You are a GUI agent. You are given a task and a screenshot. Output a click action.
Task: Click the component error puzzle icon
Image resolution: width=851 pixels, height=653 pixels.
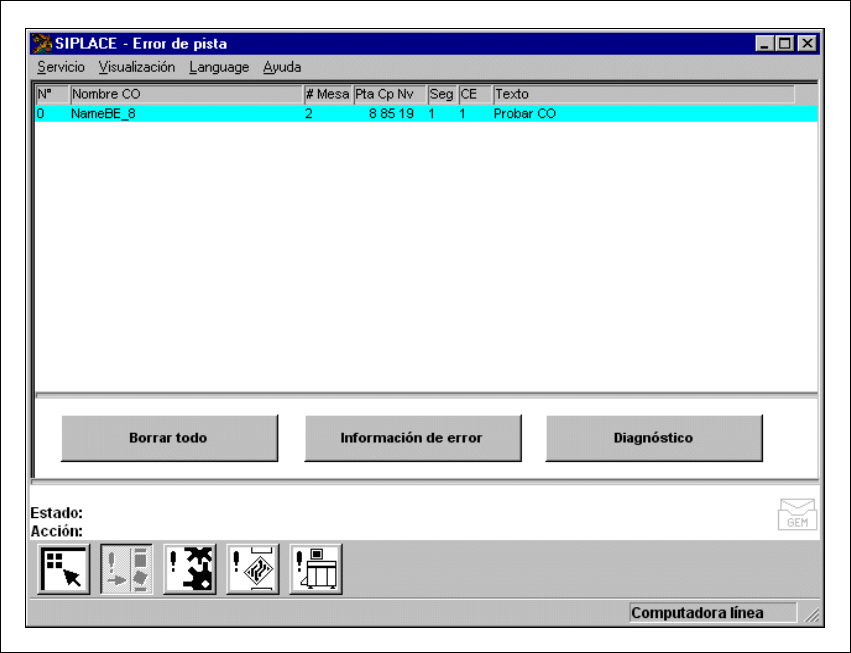click(x=190, y=569)
